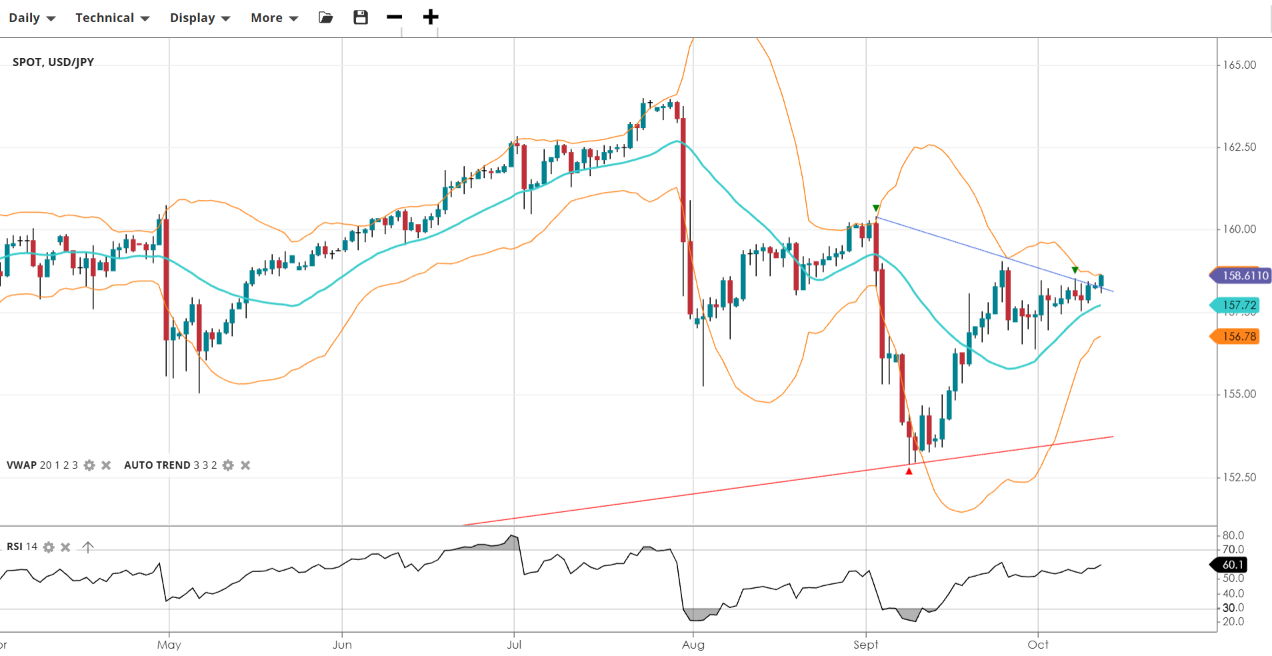The image size is (1272, 656).
Task: Click the Sept date axis label
Action: click(866, 645)
